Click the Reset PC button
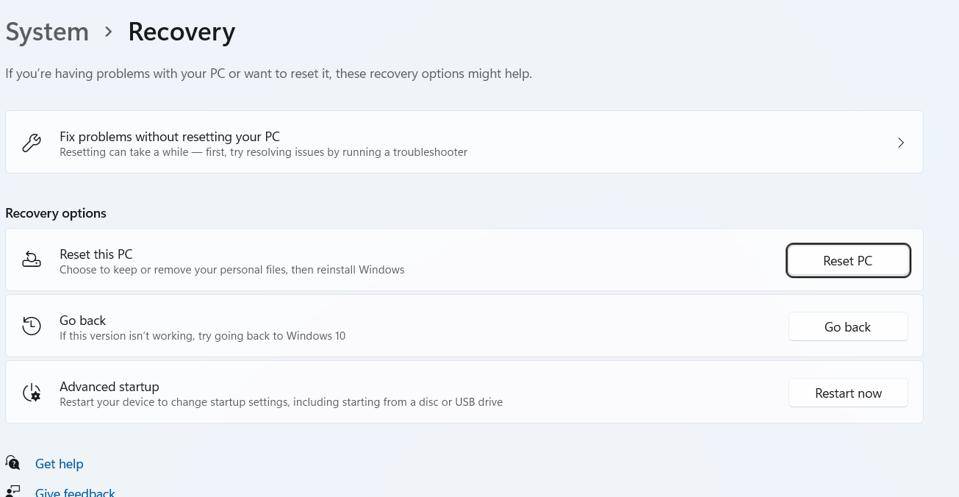This screenshot has width=959, height=497. [848, 260]
